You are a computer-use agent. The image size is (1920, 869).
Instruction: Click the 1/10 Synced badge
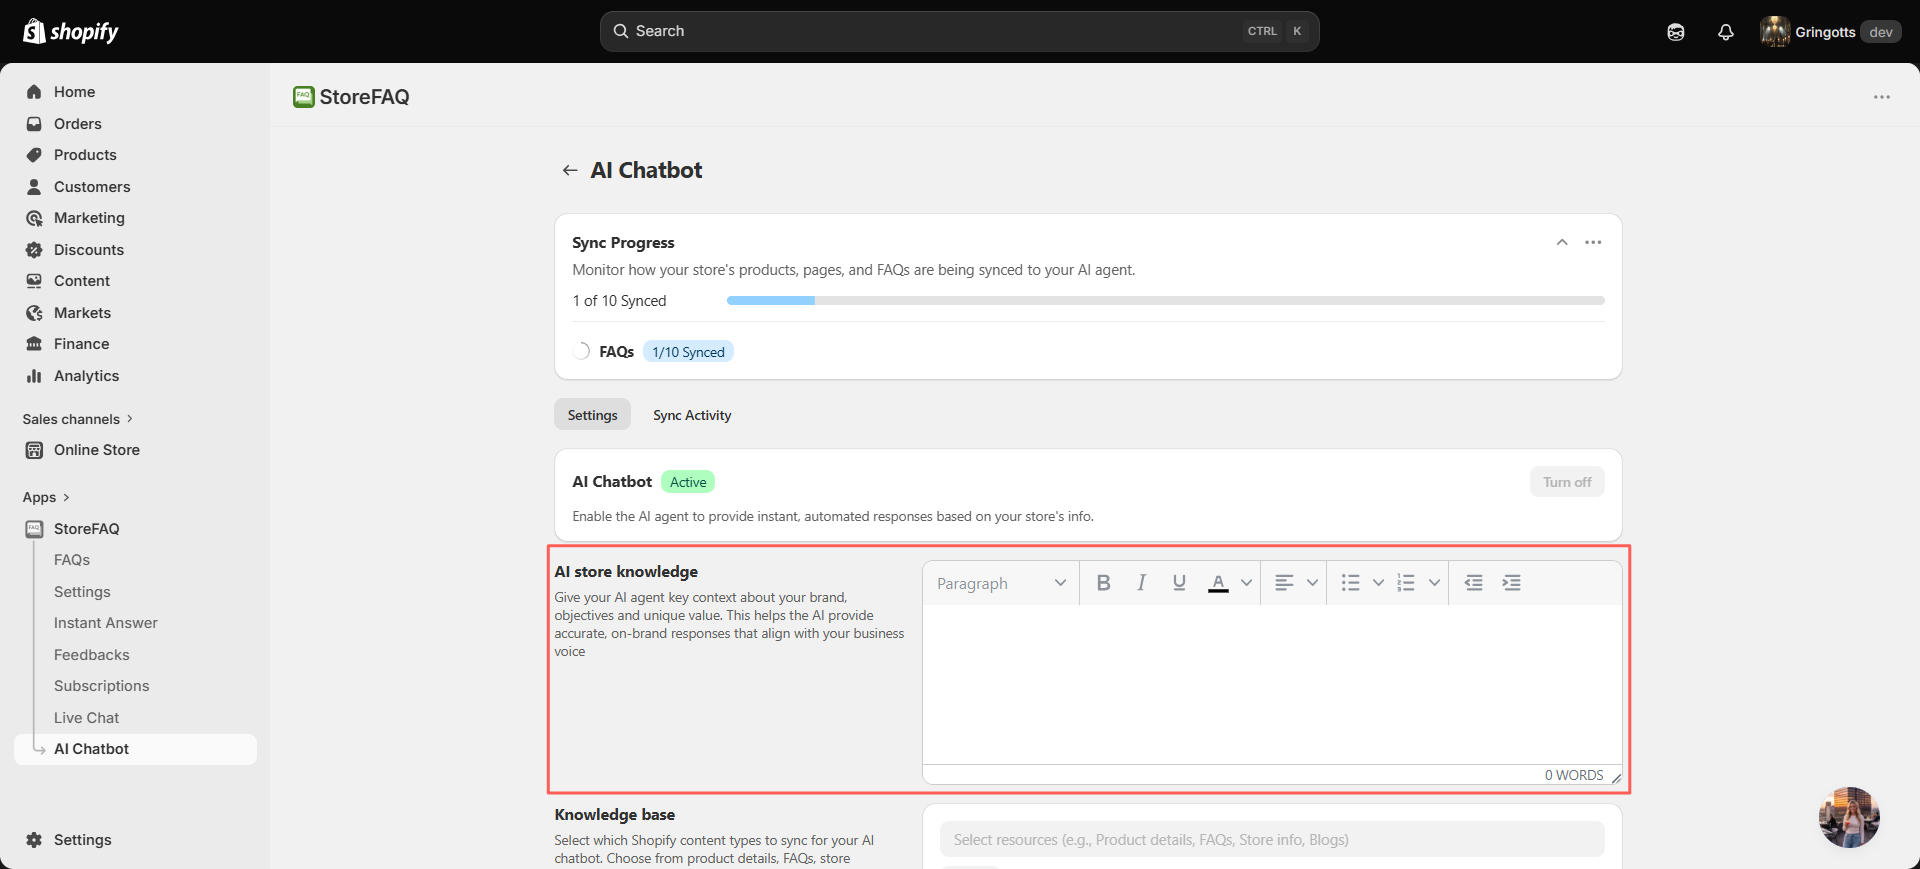[x=688, y=352]
